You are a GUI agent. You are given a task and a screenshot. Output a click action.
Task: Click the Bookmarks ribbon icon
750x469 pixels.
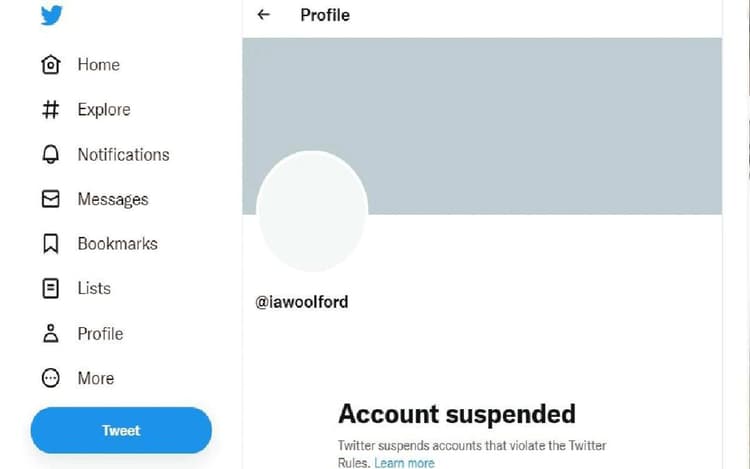(51, 243)
